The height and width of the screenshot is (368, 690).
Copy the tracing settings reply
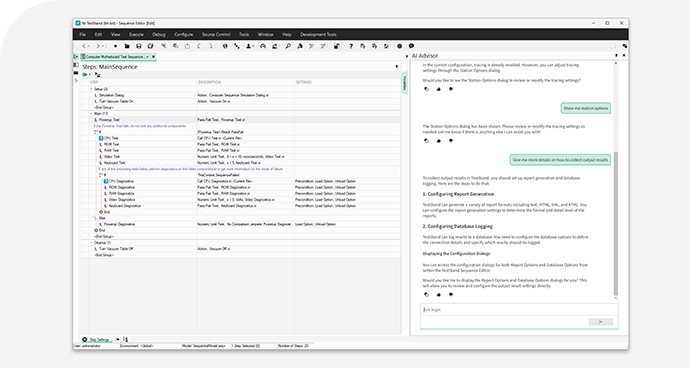click(x=426, y=89)
